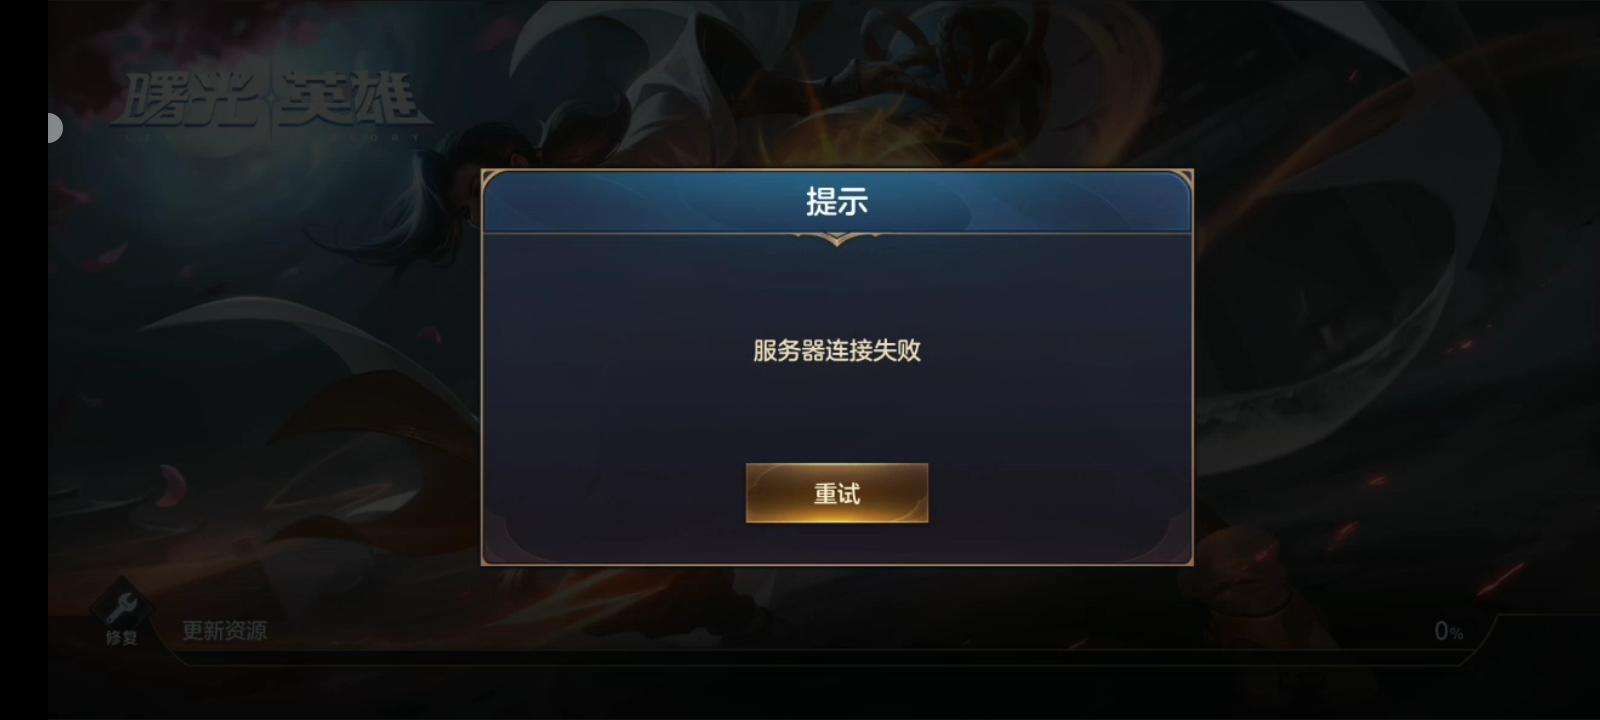Click the 服务器连接失败 error message
The height and width of the screenshot is (720, 1600).
tap(837, 350)
